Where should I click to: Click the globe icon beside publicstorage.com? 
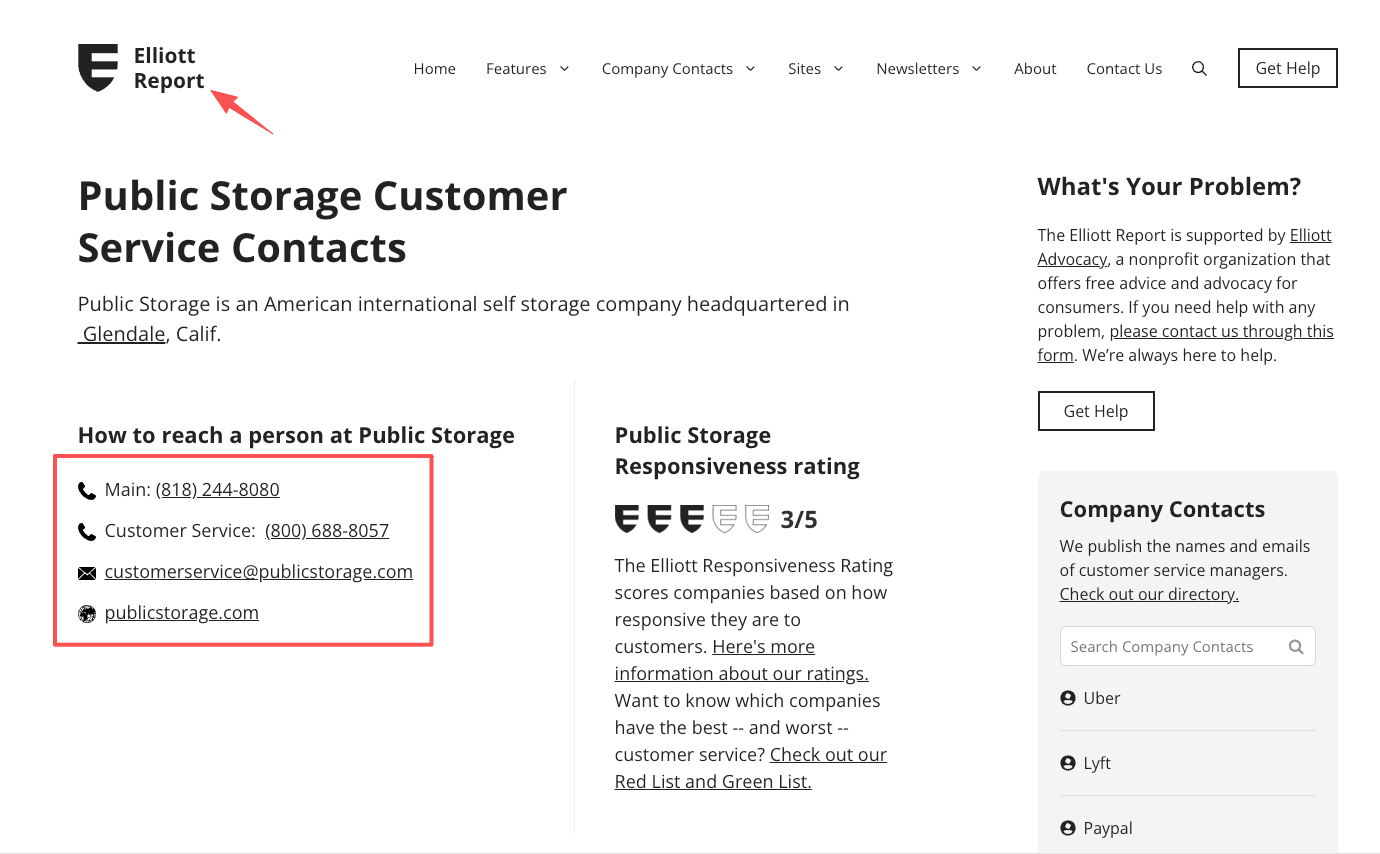click(x=86, y=613)
